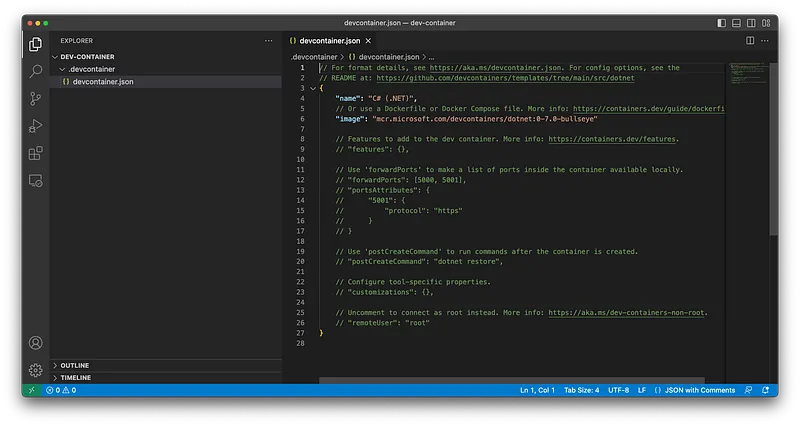Click the Accounts icon in activity bar
800x426 pixels.
[x=36, y=344]
